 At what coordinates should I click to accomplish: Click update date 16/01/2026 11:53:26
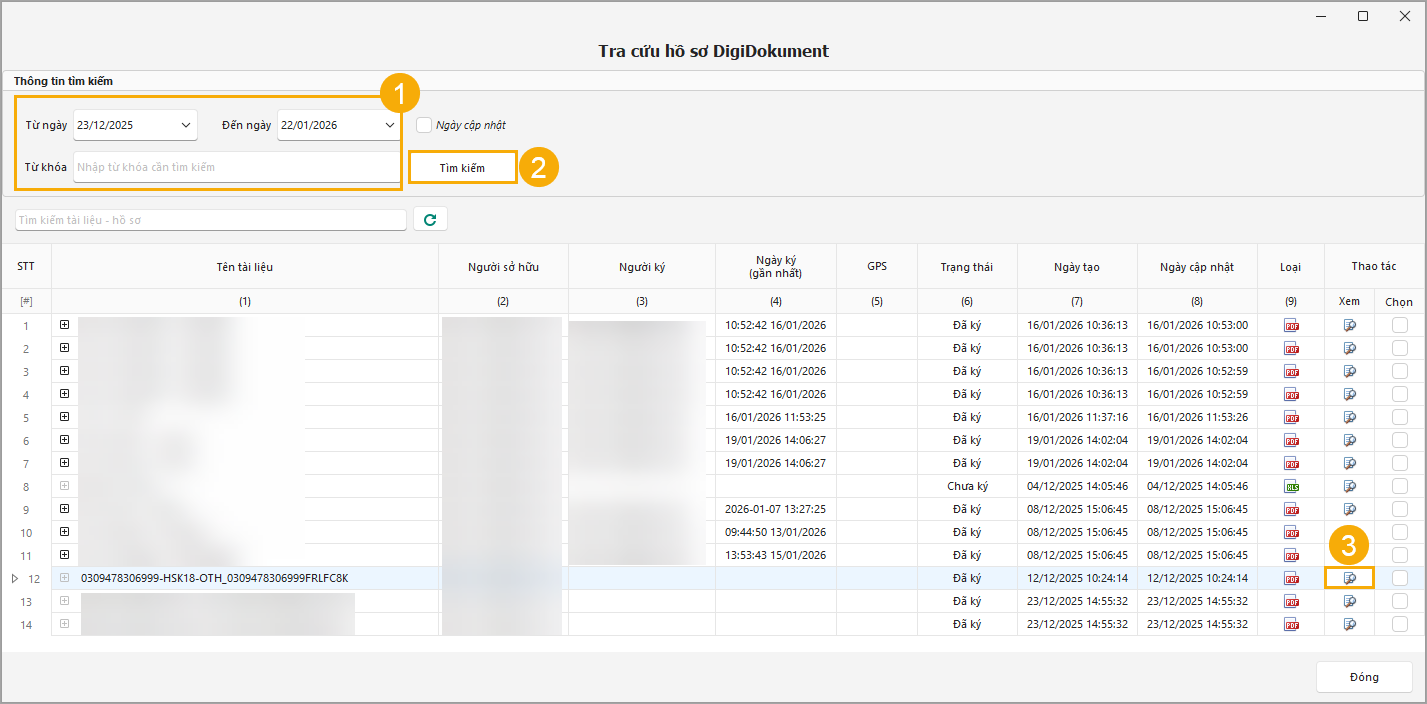pos(1197,417)
